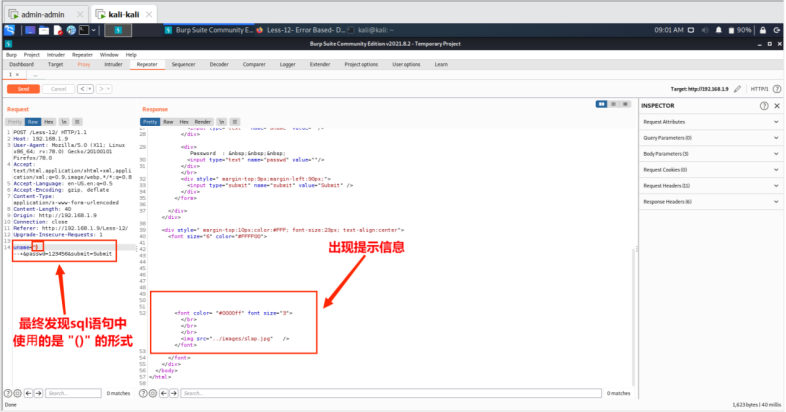This screenshot has width=786, height=412.
Task: Click the Cancel button
Action: pyautogui.click(x=58, y=89)
